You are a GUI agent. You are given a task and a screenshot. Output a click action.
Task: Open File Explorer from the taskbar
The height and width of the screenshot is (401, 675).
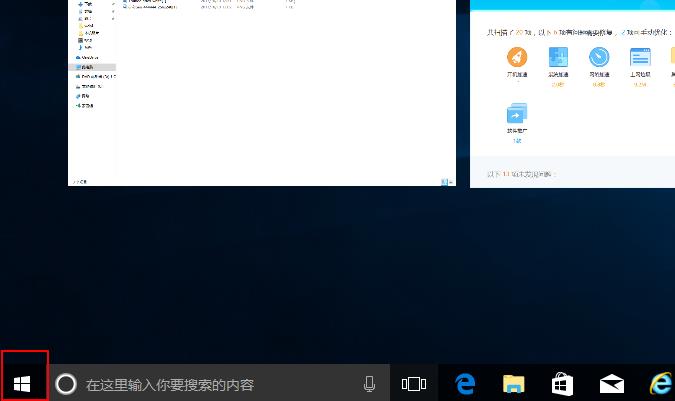(x=513, y=384)
